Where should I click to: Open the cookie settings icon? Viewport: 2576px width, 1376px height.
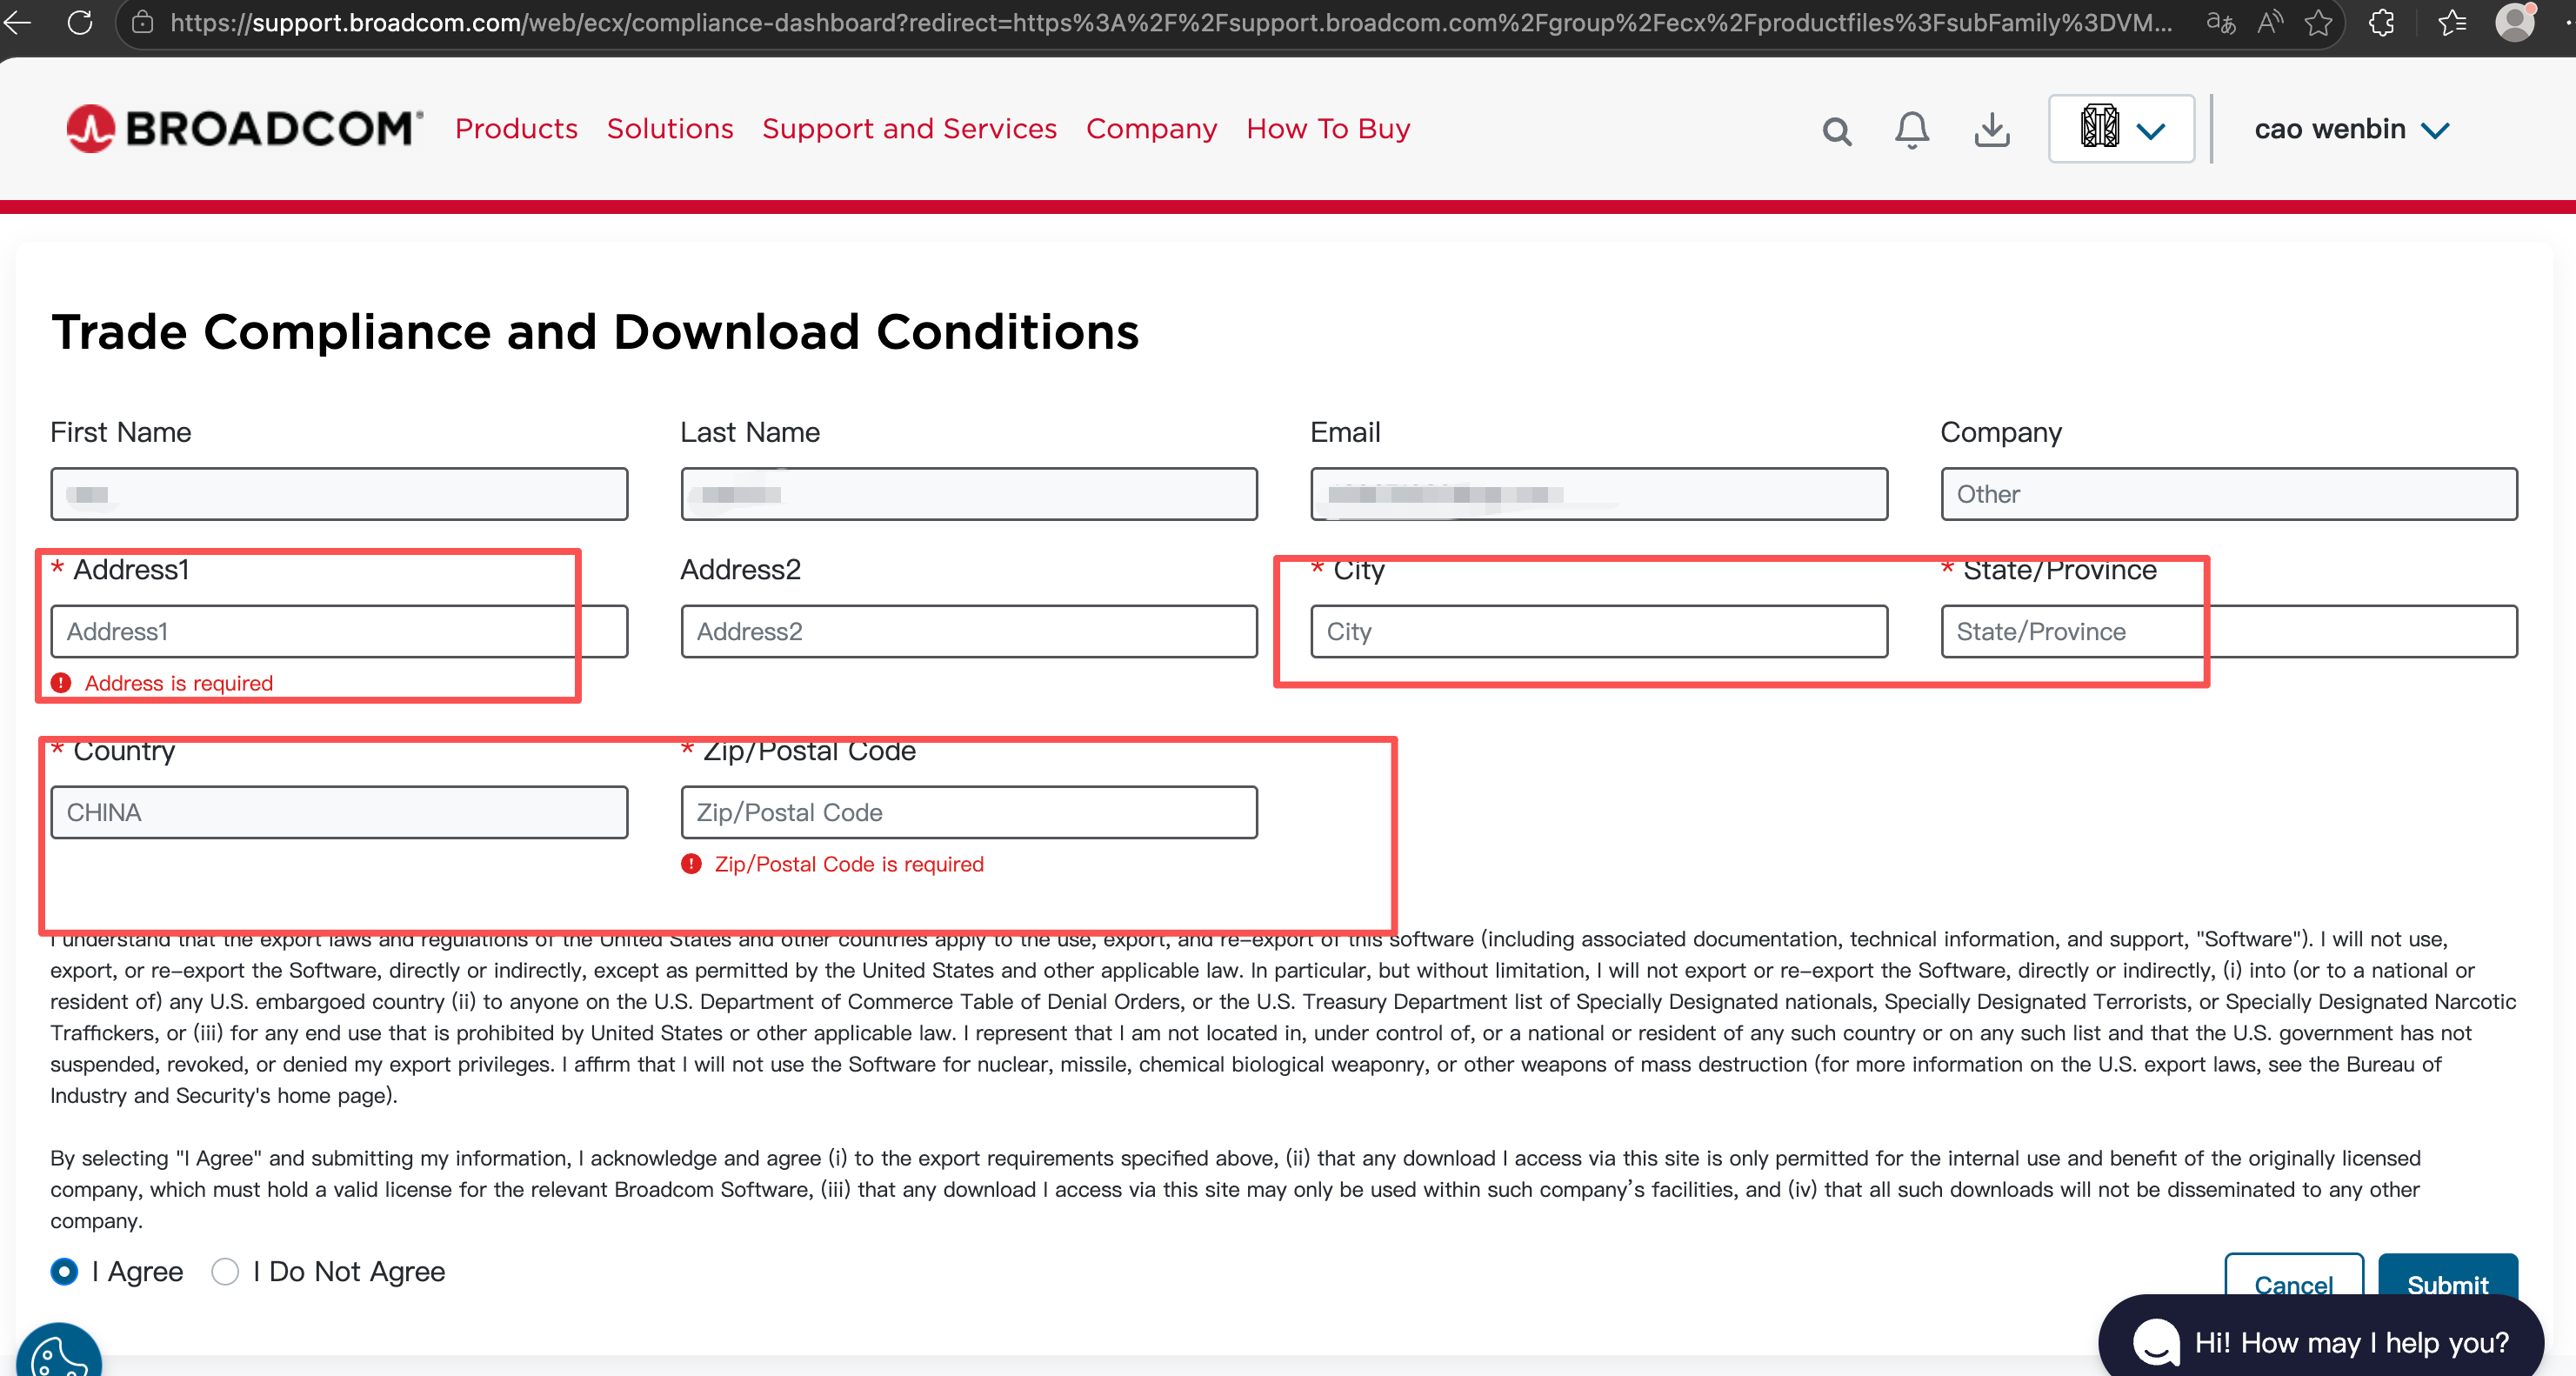point(58,1355)
